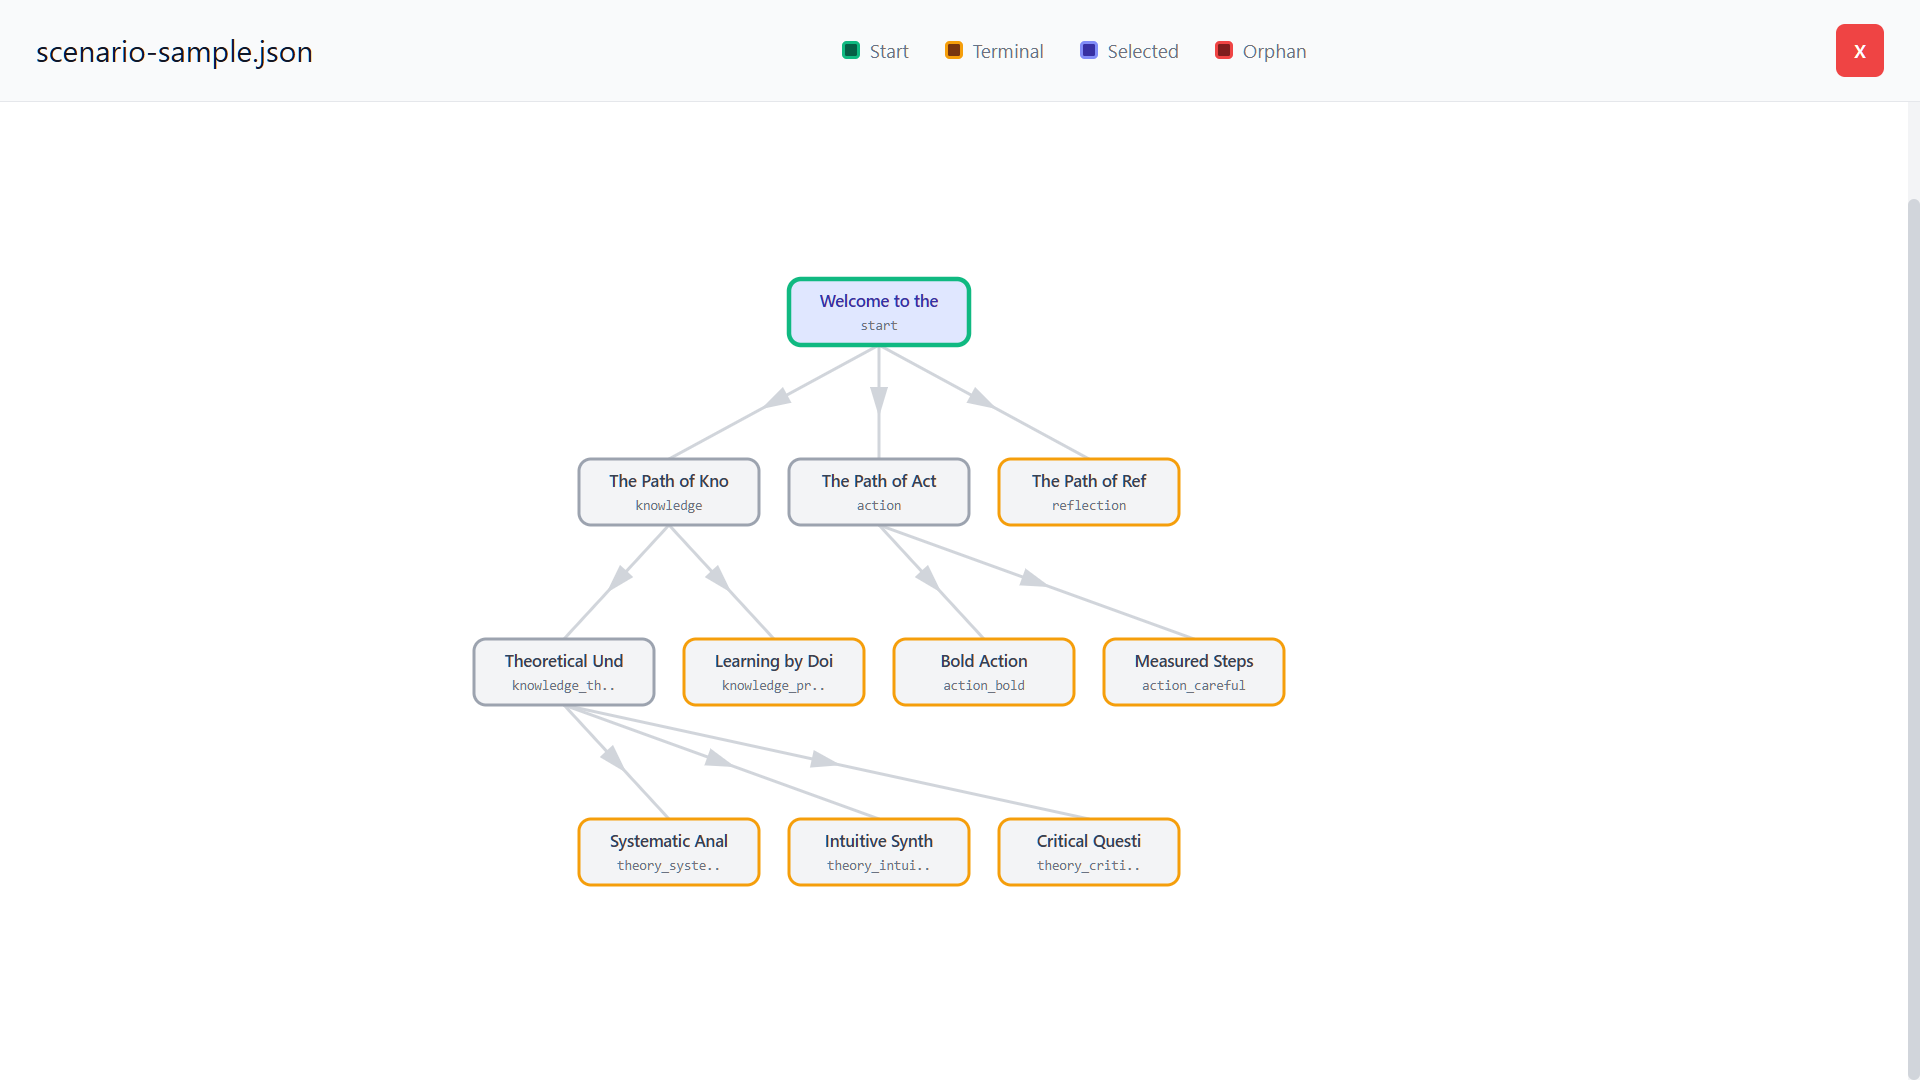Select the 'Welcome to the' start node

[878, 312]
